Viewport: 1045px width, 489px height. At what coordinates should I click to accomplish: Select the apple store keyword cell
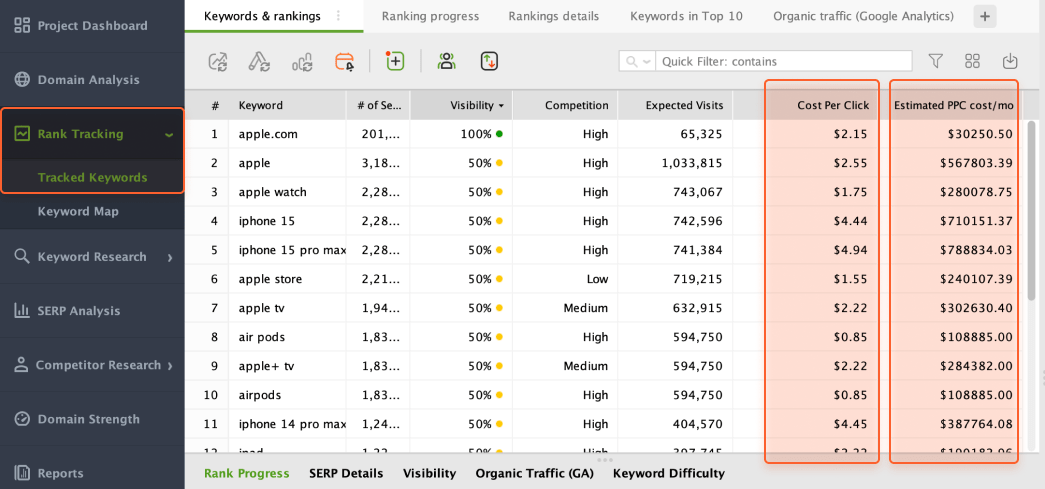[x=288, y=279]
